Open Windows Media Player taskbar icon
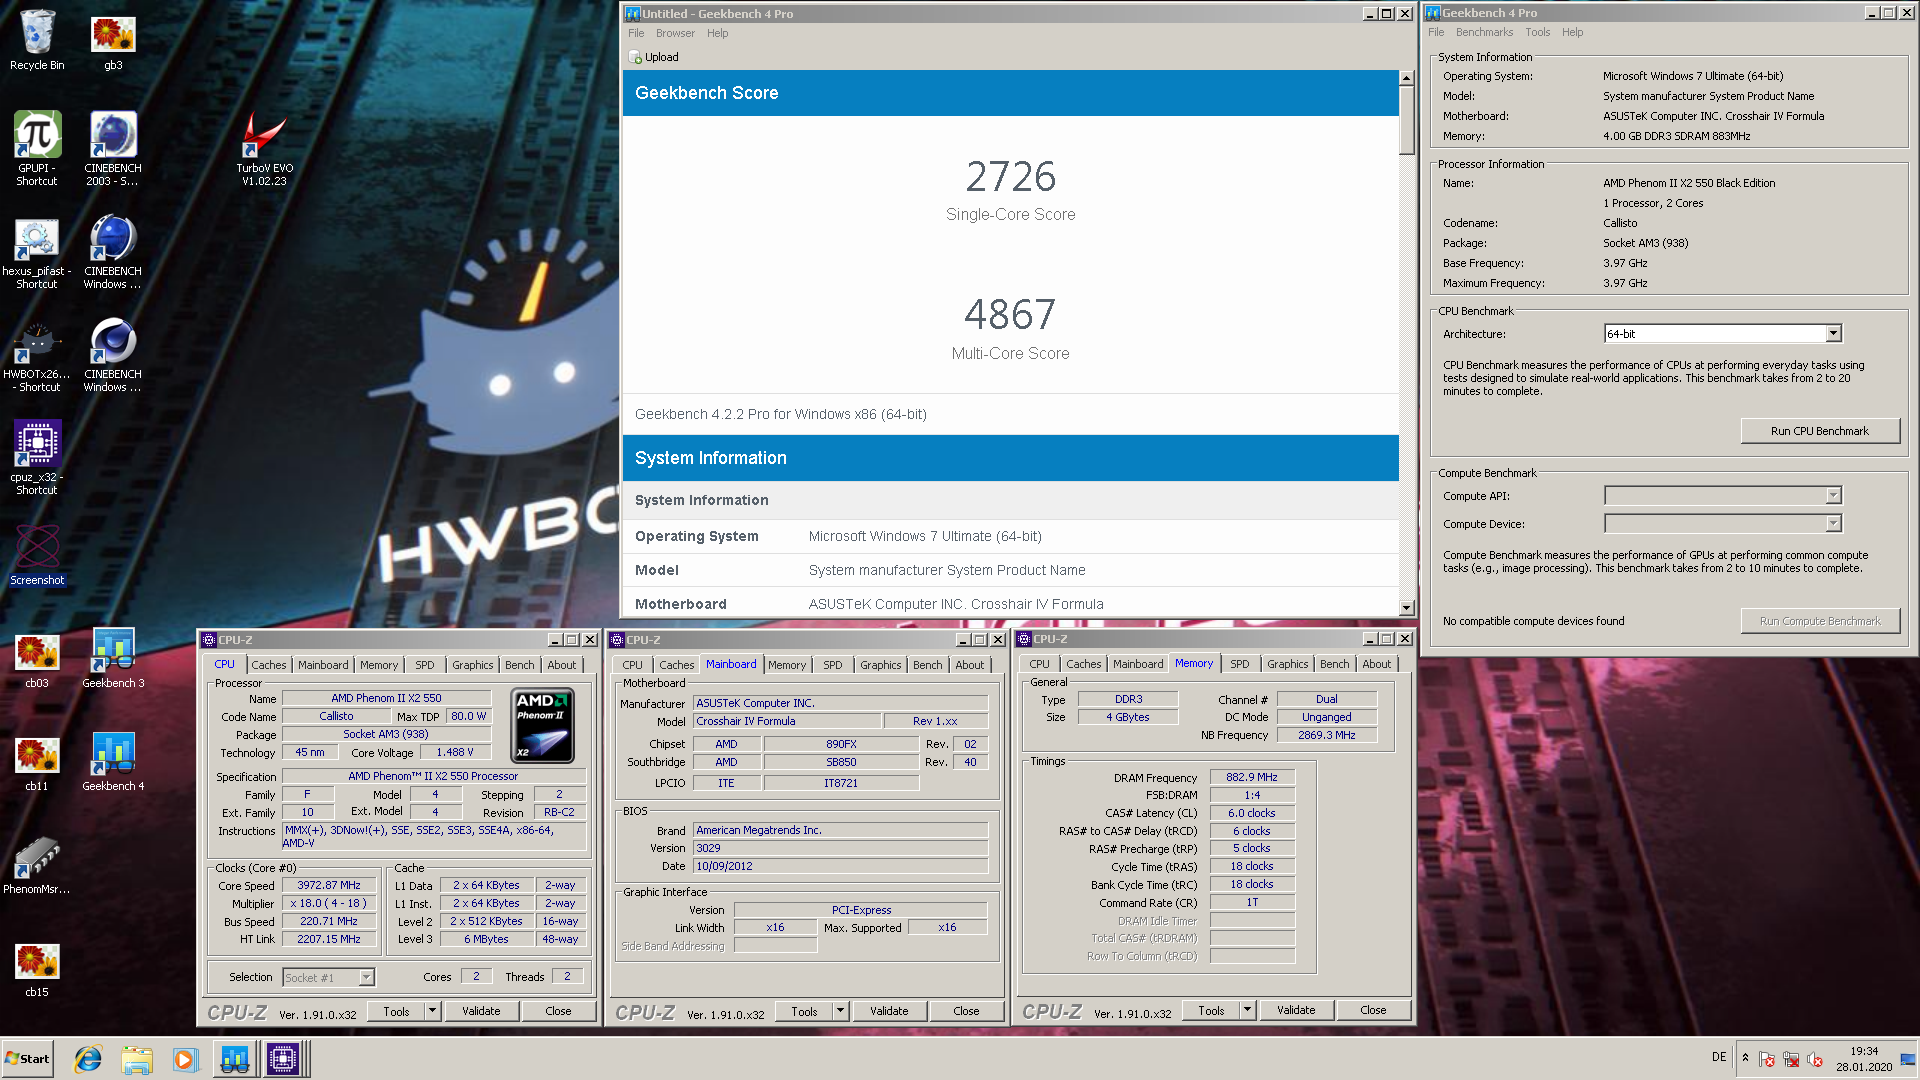The height and width of the screenshot is (1080, 1920). pyautogui.click(x=185, y=1059)
